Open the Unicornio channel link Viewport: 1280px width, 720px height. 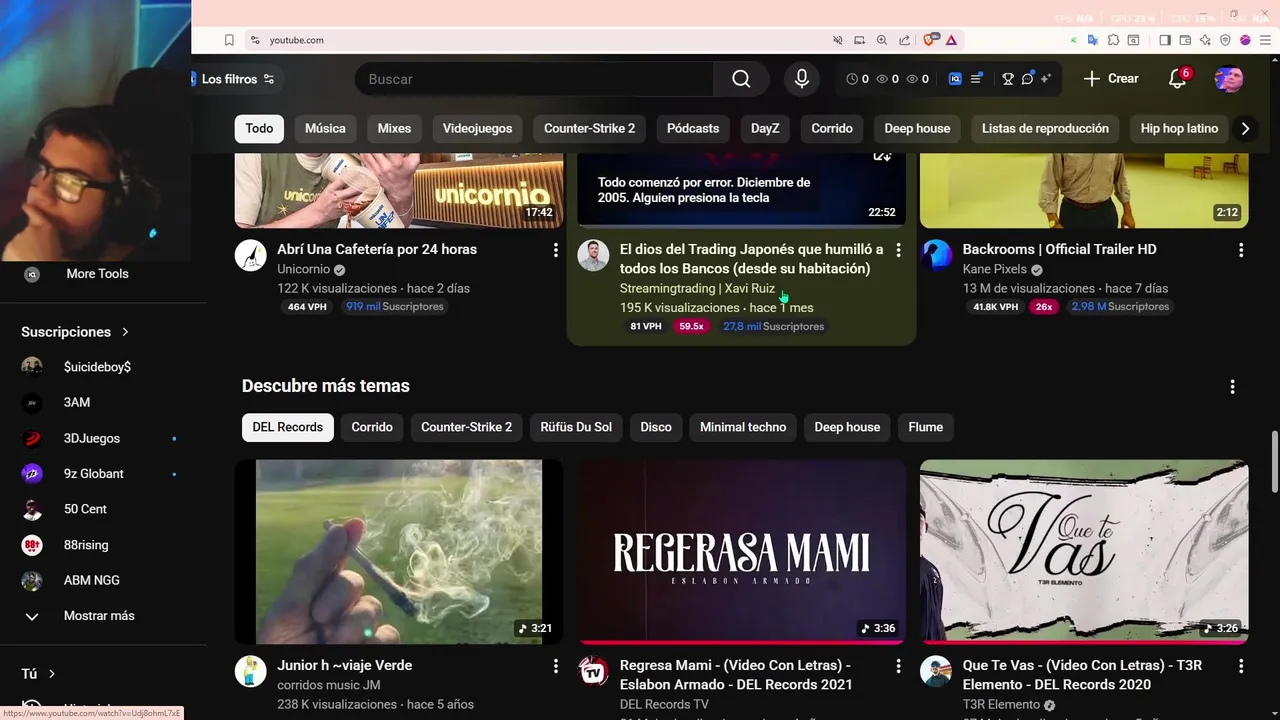pyautogui.click(x=303, y=270)
